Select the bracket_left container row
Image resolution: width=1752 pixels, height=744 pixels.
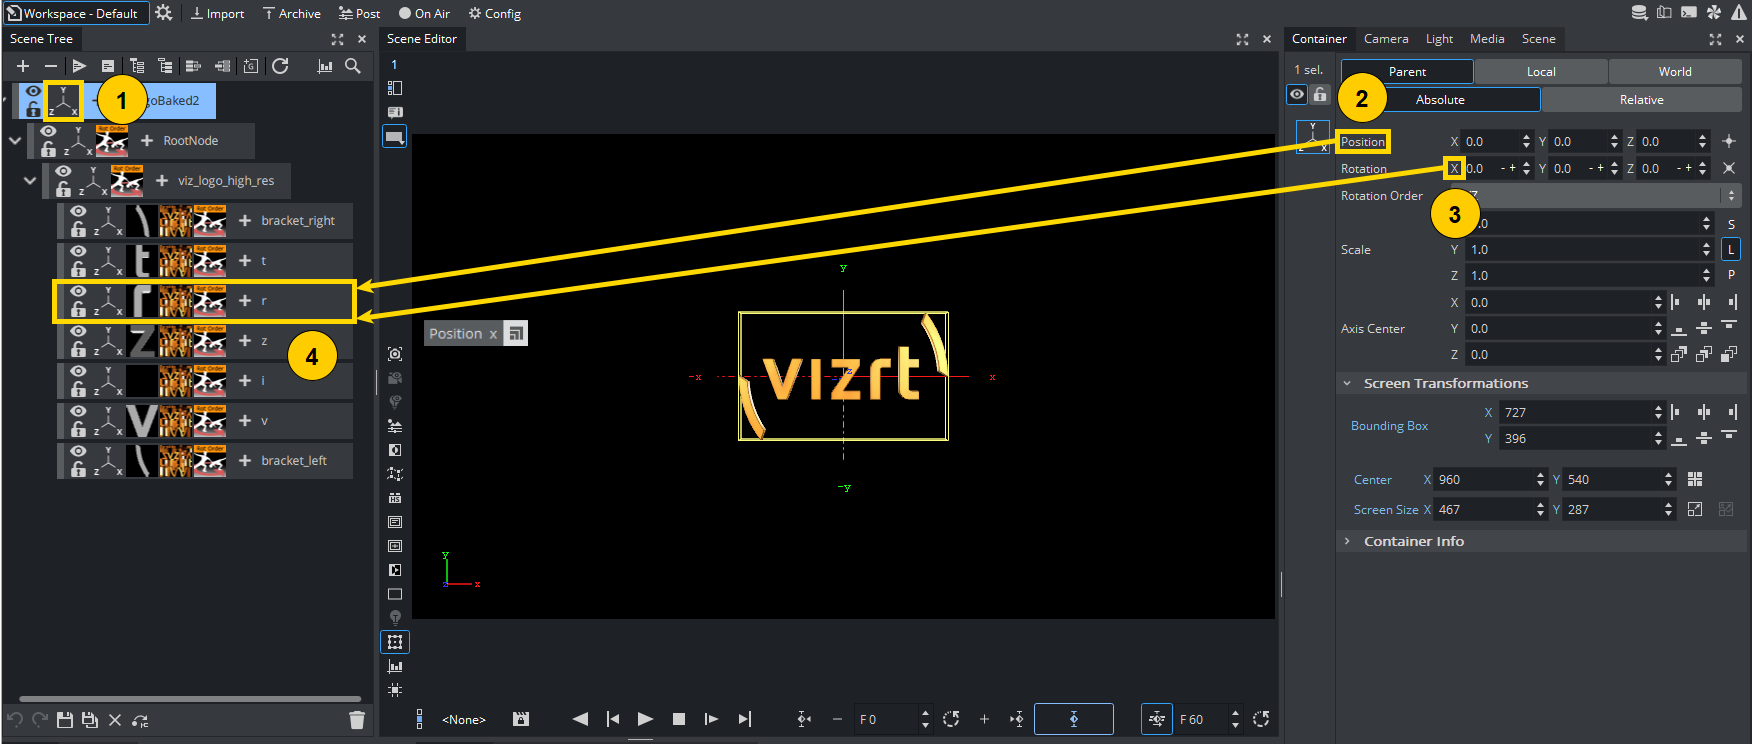(205, 460)
